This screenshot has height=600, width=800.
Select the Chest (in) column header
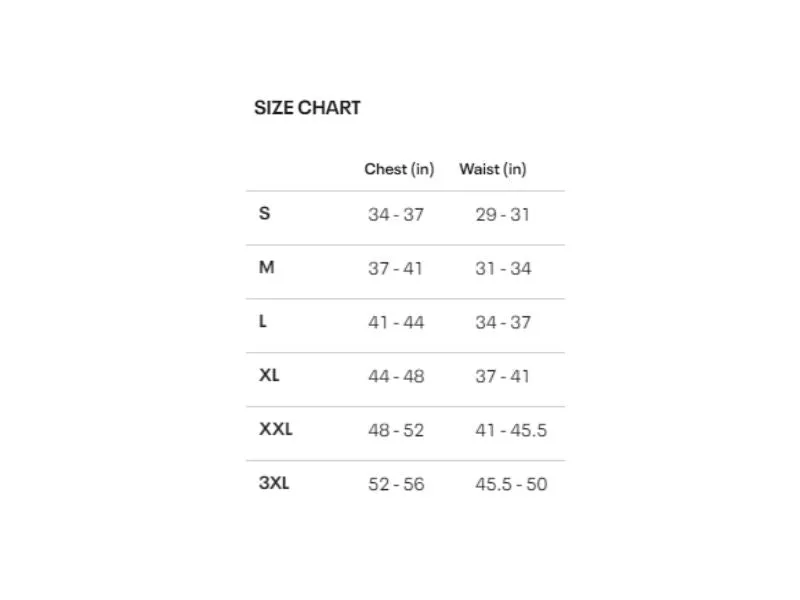click(x=399, y=169)
